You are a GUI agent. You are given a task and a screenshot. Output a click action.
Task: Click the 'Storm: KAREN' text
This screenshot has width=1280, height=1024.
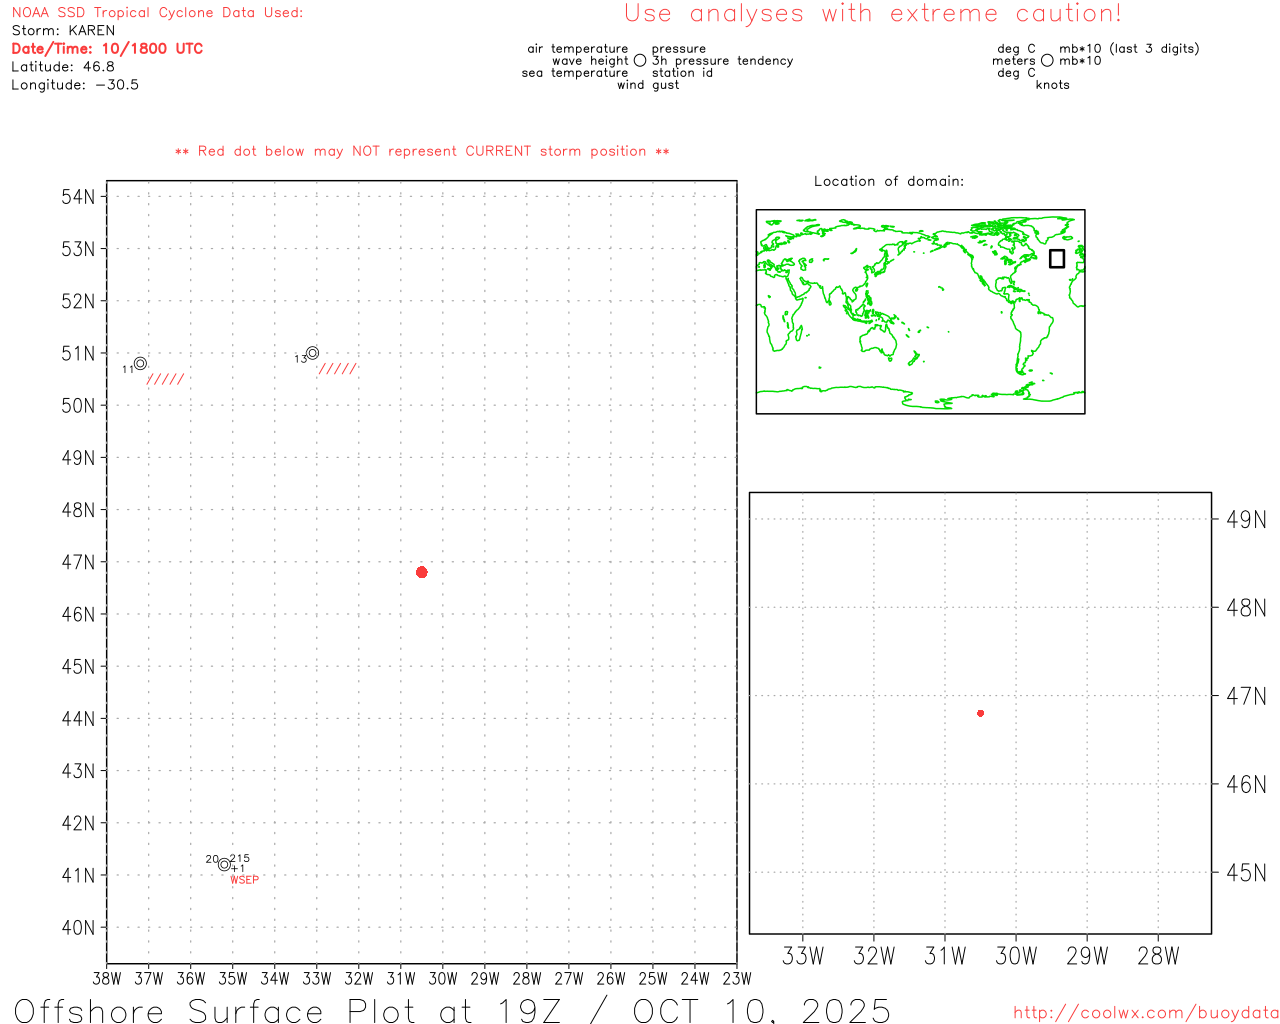[x=63, y=31]
